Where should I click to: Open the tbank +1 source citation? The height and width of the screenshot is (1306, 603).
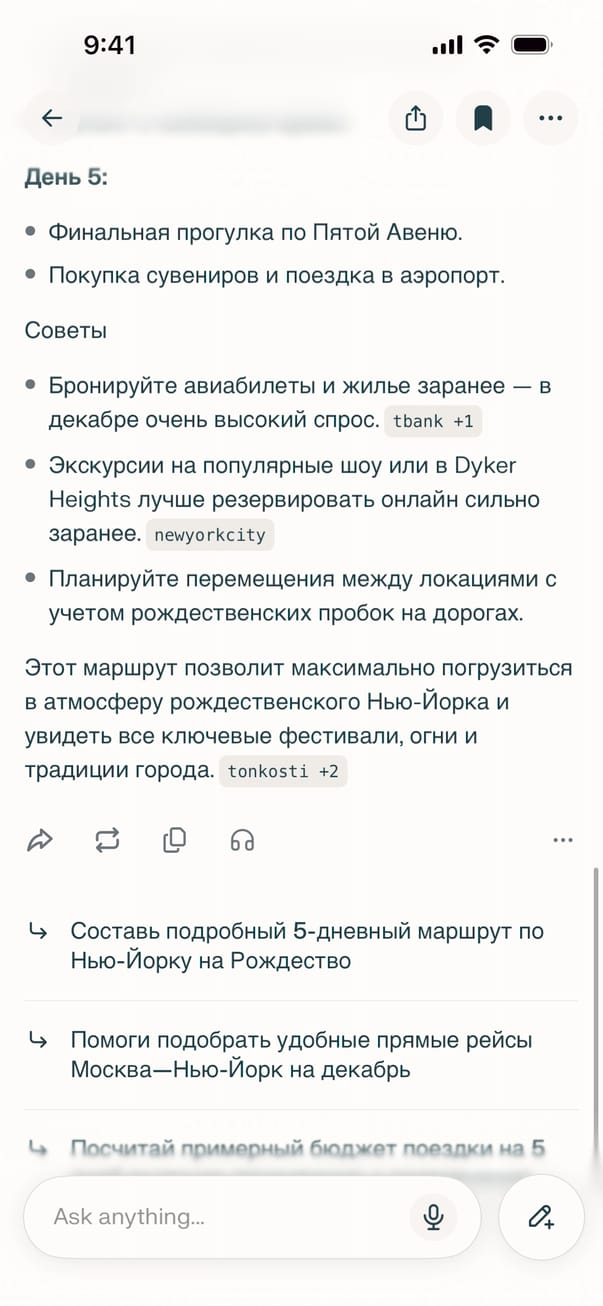(x=433, y=422)
